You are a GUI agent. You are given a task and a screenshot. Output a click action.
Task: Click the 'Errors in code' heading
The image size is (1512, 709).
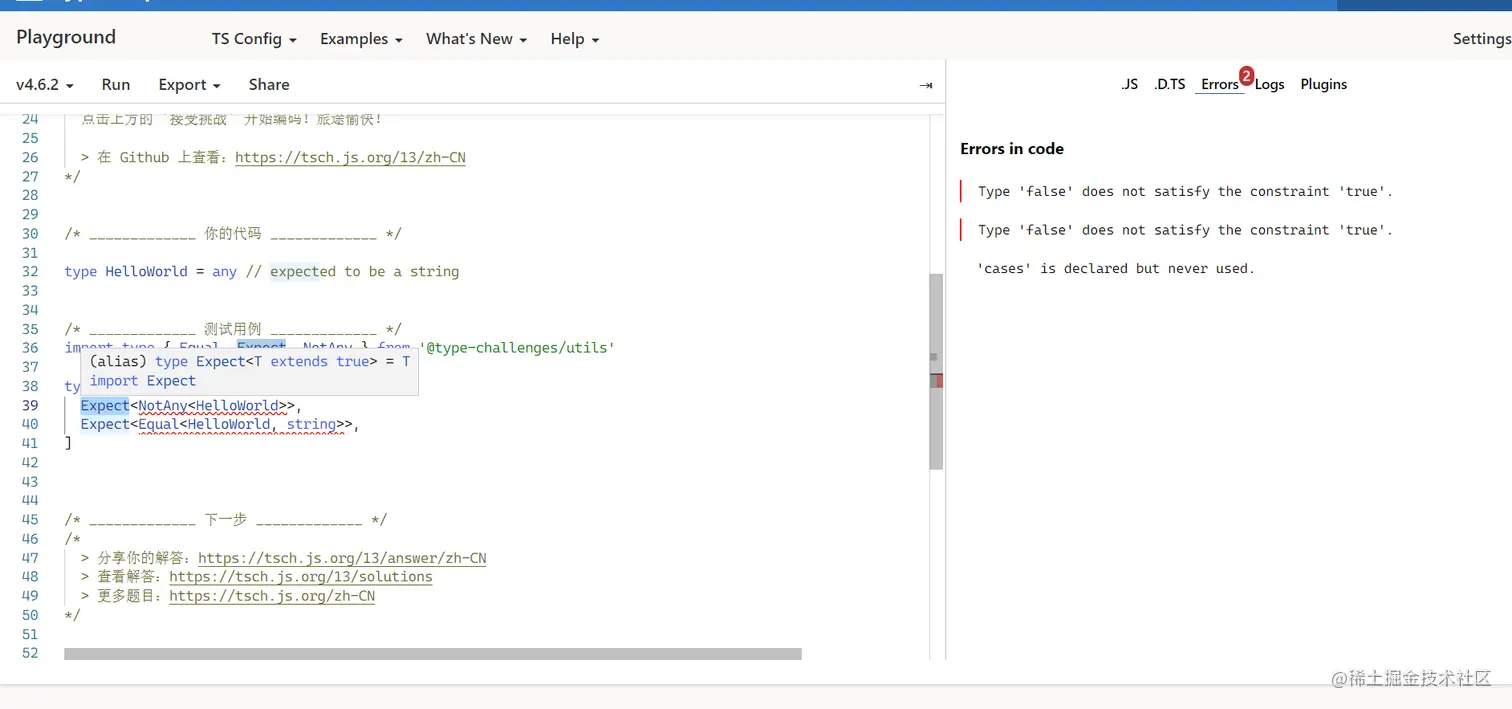[x=1012, y=149]
